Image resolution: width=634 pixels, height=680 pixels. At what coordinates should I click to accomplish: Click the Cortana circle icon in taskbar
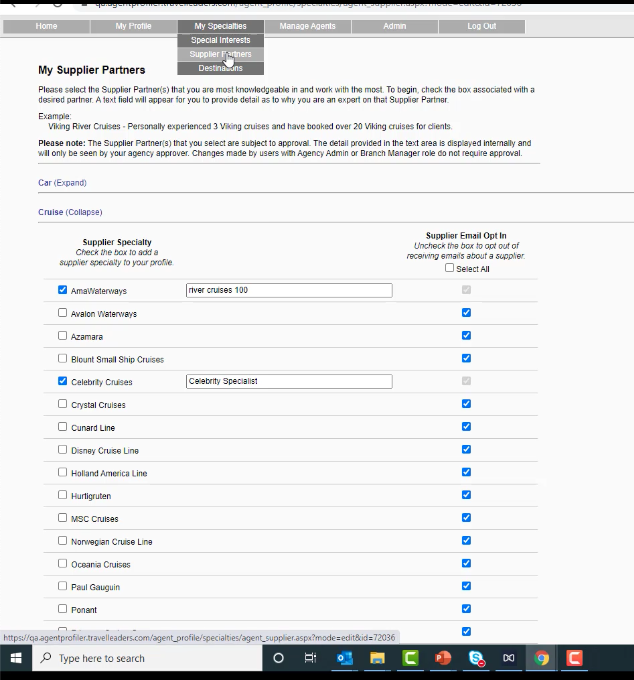[x=278, y=658]
